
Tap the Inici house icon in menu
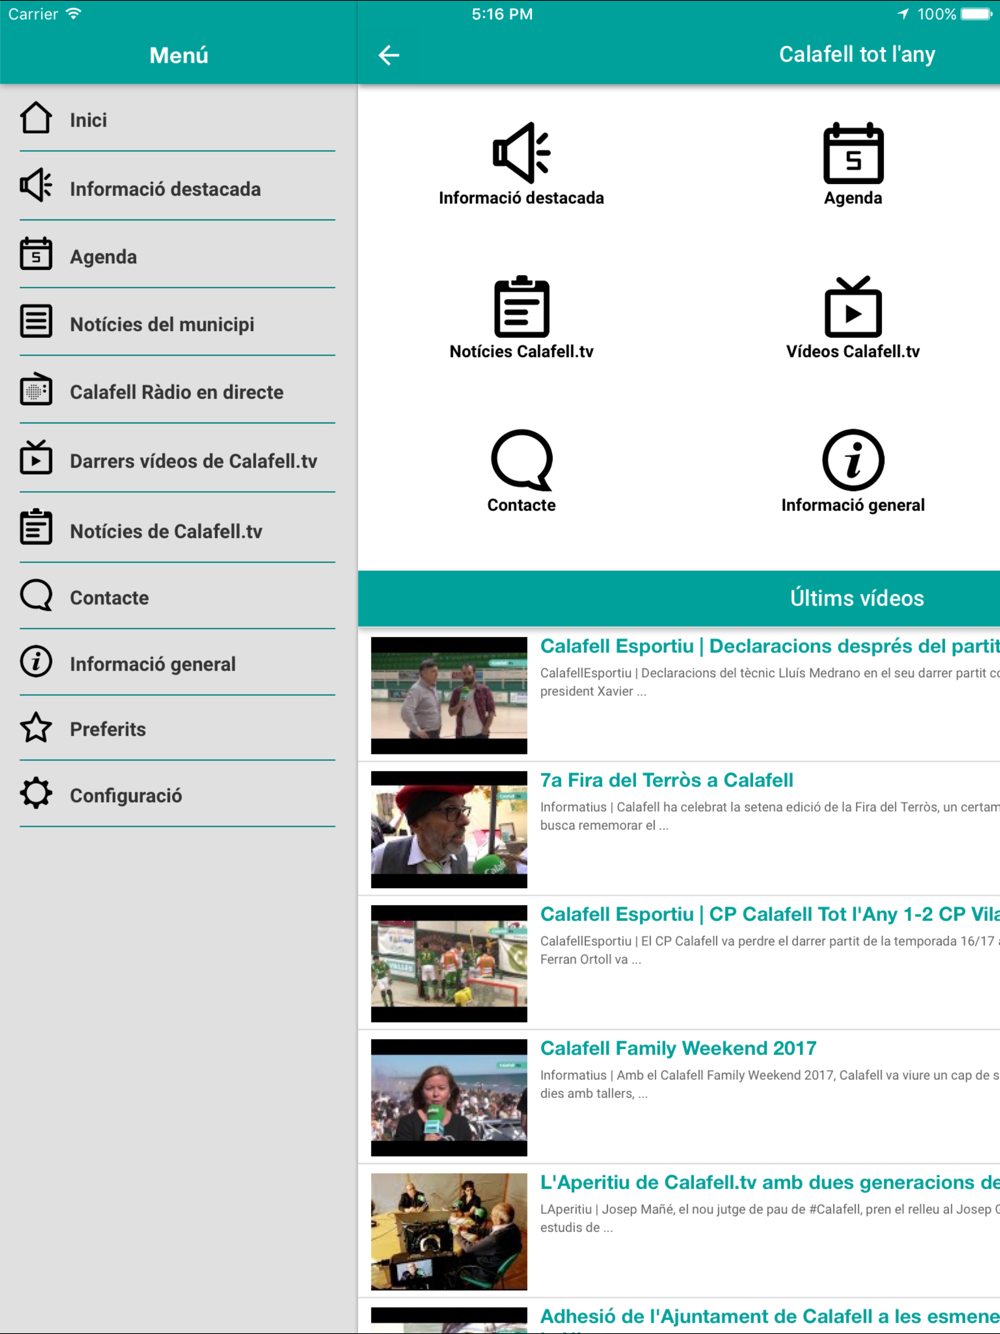(36, 118)
